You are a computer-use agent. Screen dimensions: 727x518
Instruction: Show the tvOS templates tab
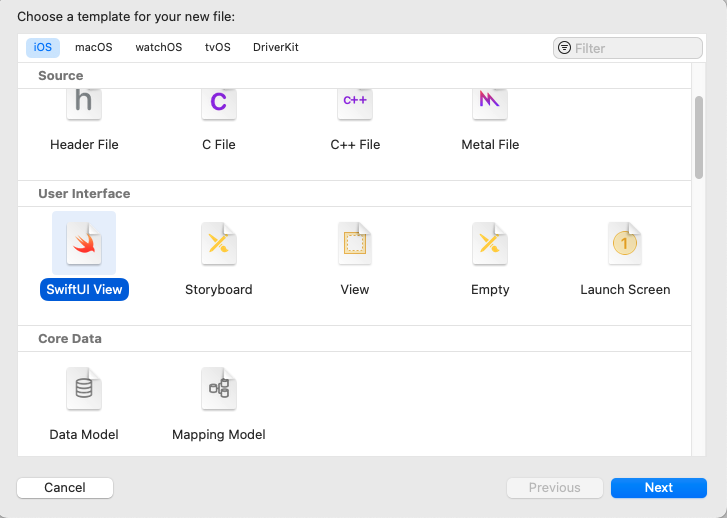(217, 47)
